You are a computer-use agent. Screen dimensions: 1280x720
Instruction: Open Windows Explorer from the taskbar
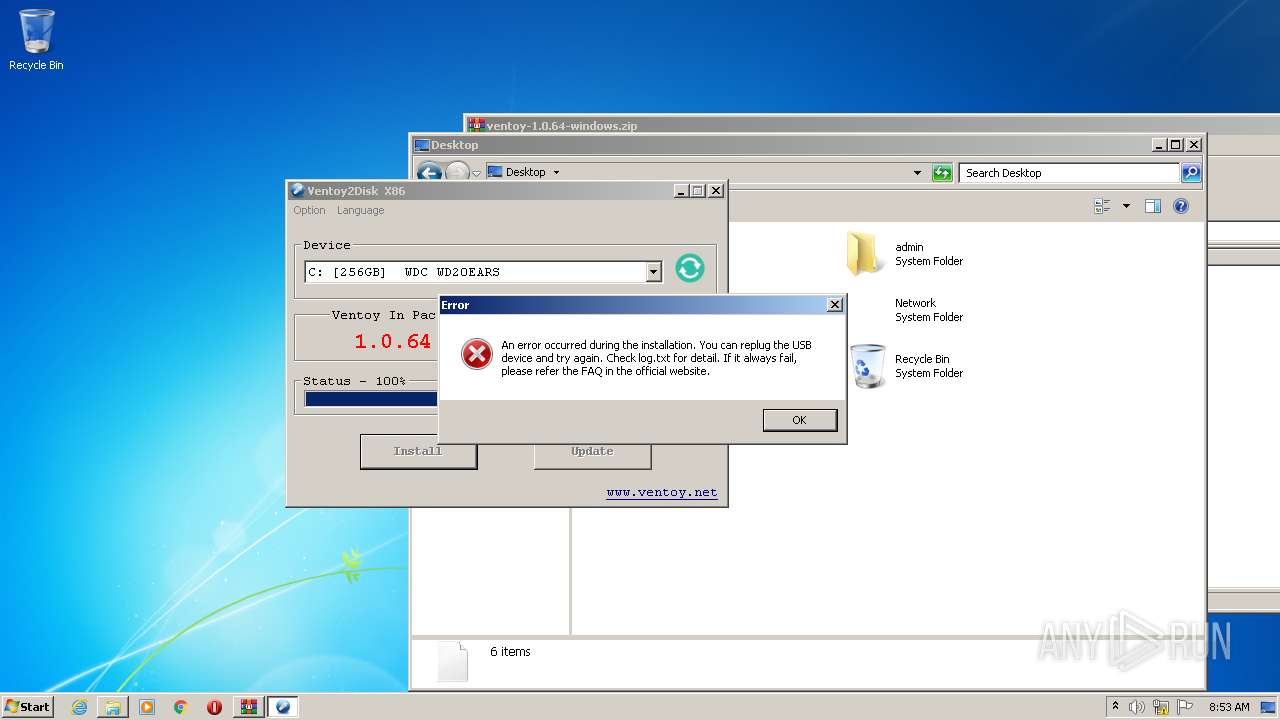pyautogui.click(x=113, y=707)
